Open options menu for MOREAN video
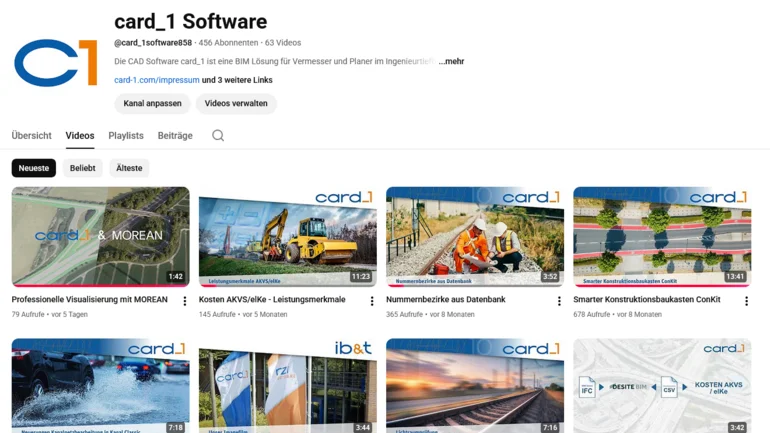The image size is (770, 433). (x=184, y=301)
